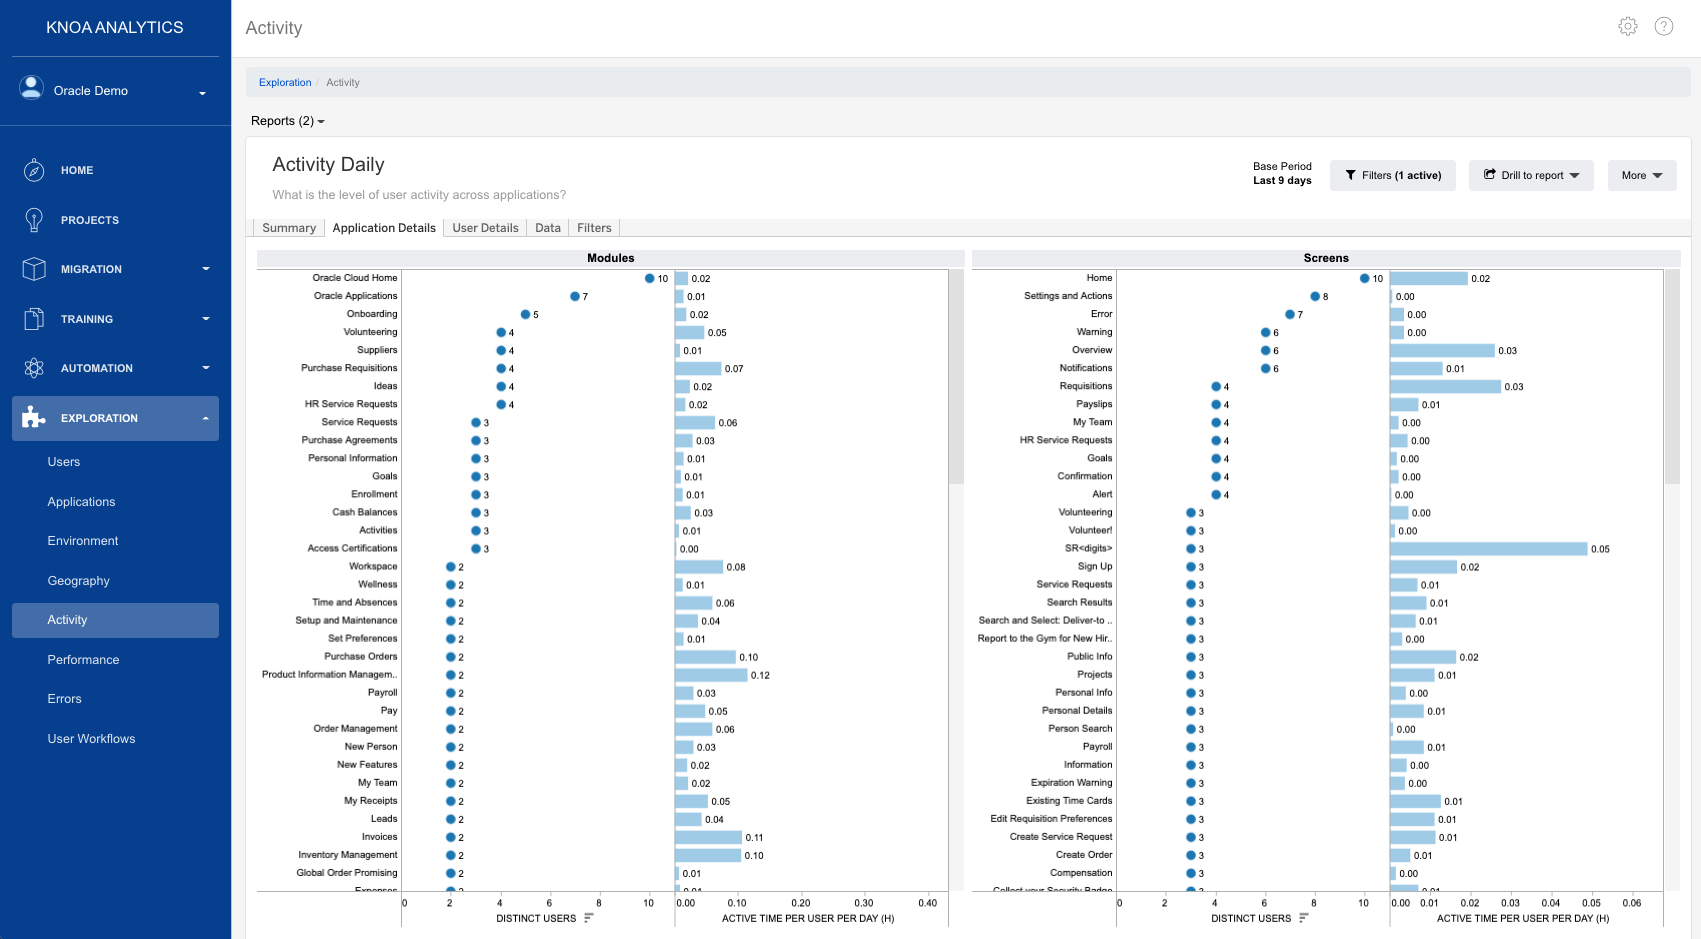This screenshot has width=1701, height=939.
Task: Open the More dropdown
Action: 1642,175
